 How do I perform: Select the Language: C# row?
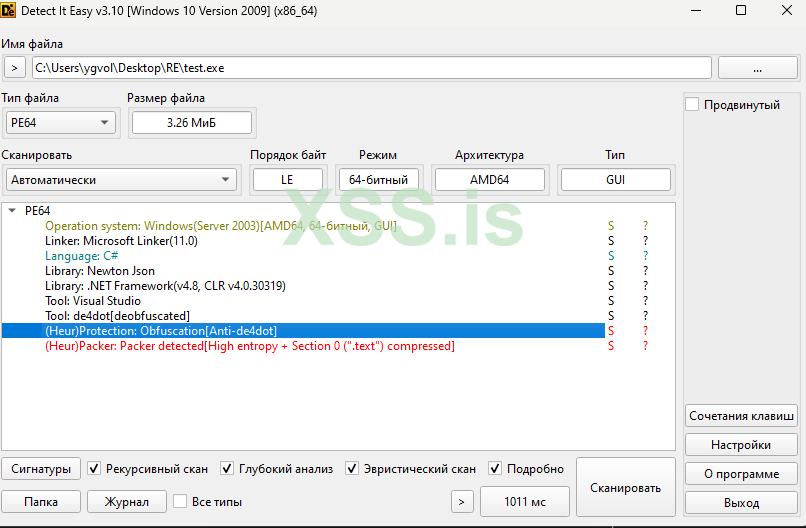click(303, 256)
